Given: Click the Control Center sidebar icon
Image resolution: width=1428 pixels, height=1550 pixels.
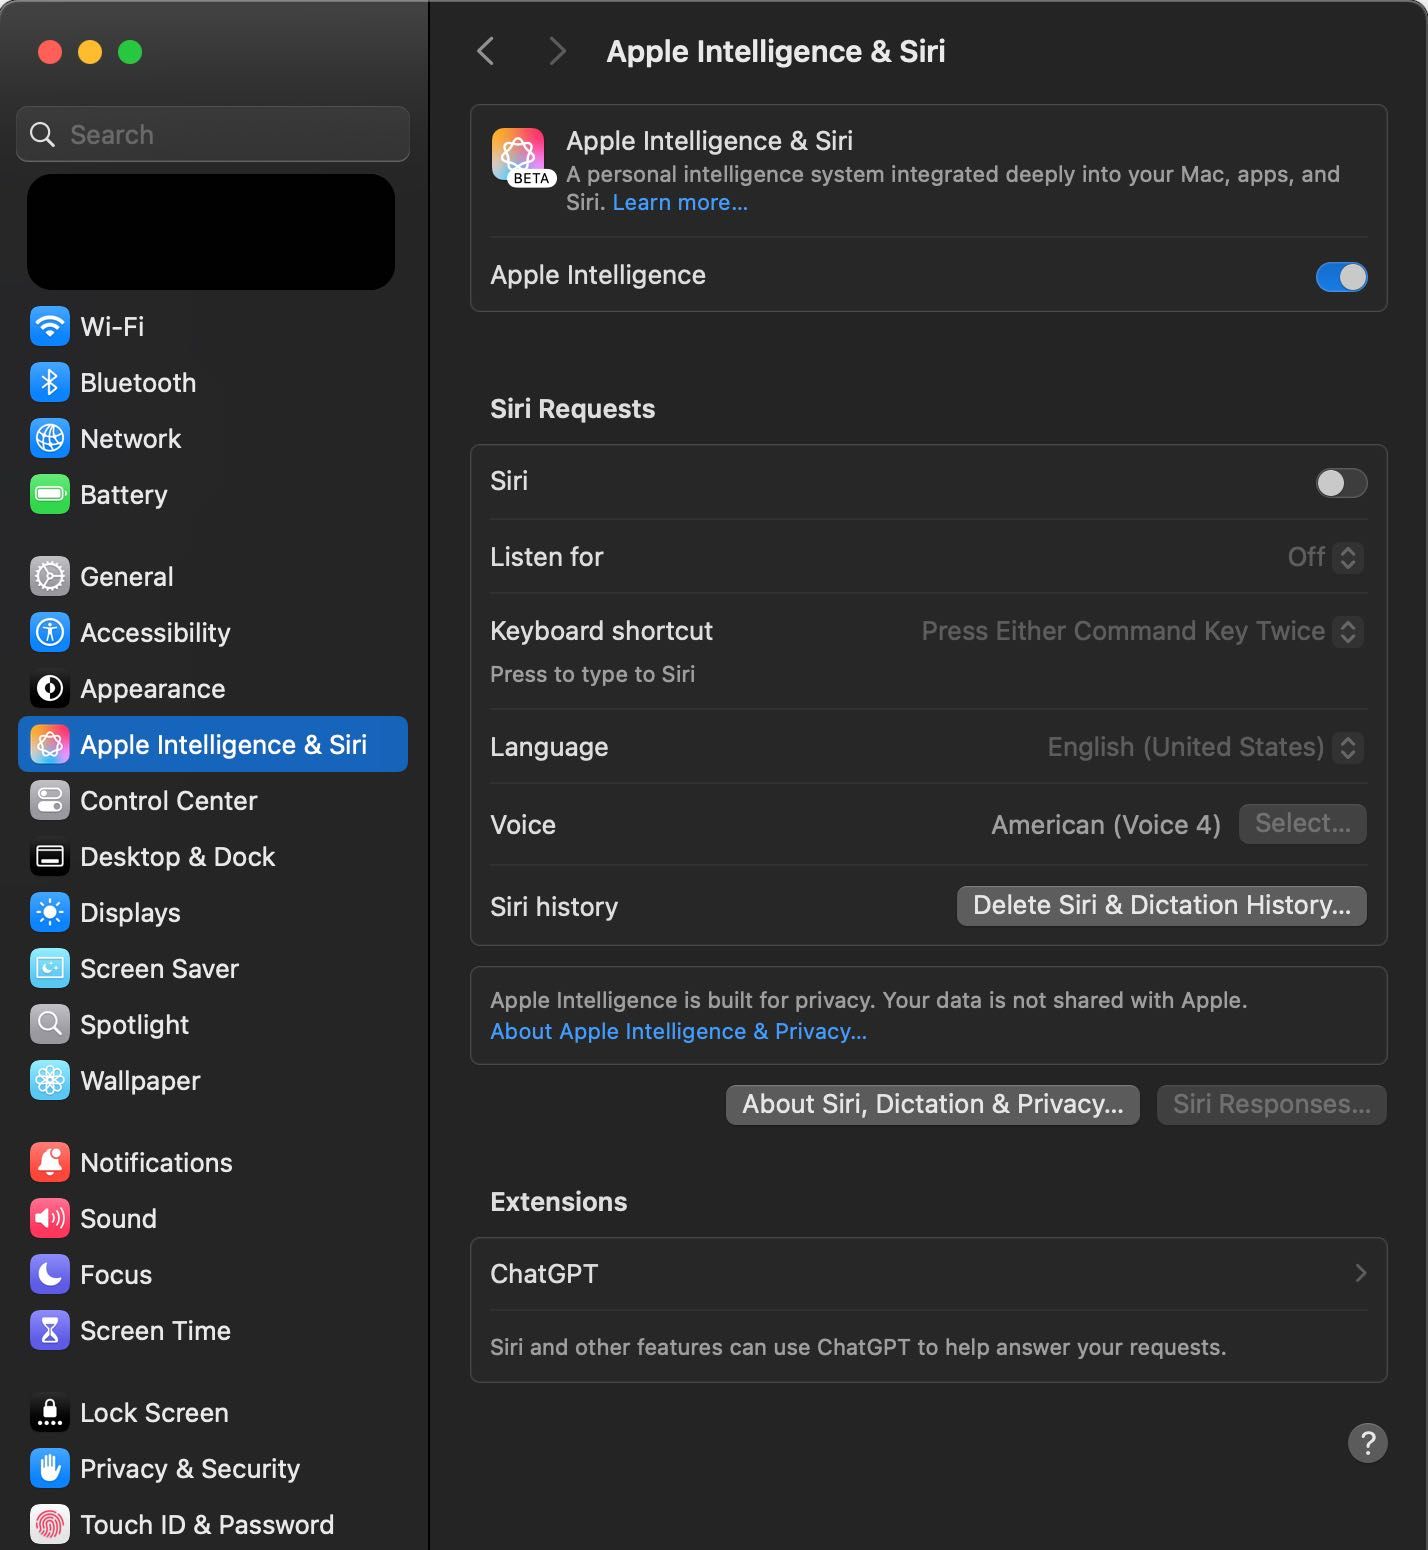Looking at the screenshot, I should pyautogui.click(x=50, y=800).
